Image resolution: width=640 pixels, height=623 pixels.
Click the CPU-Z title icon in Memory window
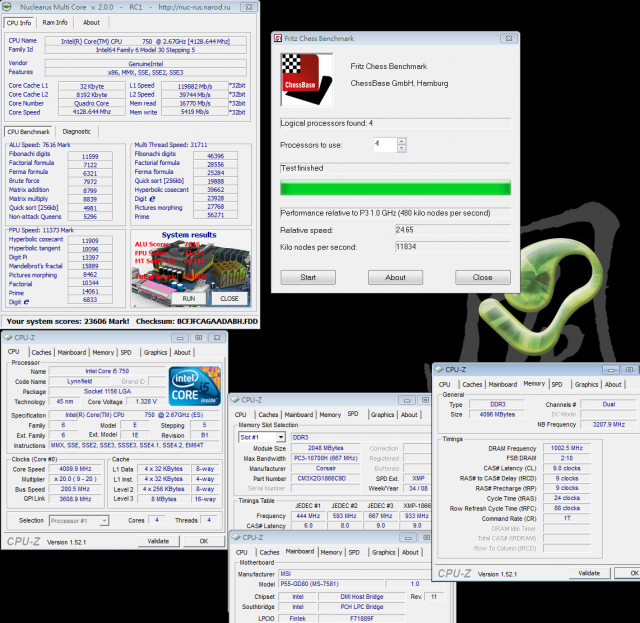click(x=439, y=369)
